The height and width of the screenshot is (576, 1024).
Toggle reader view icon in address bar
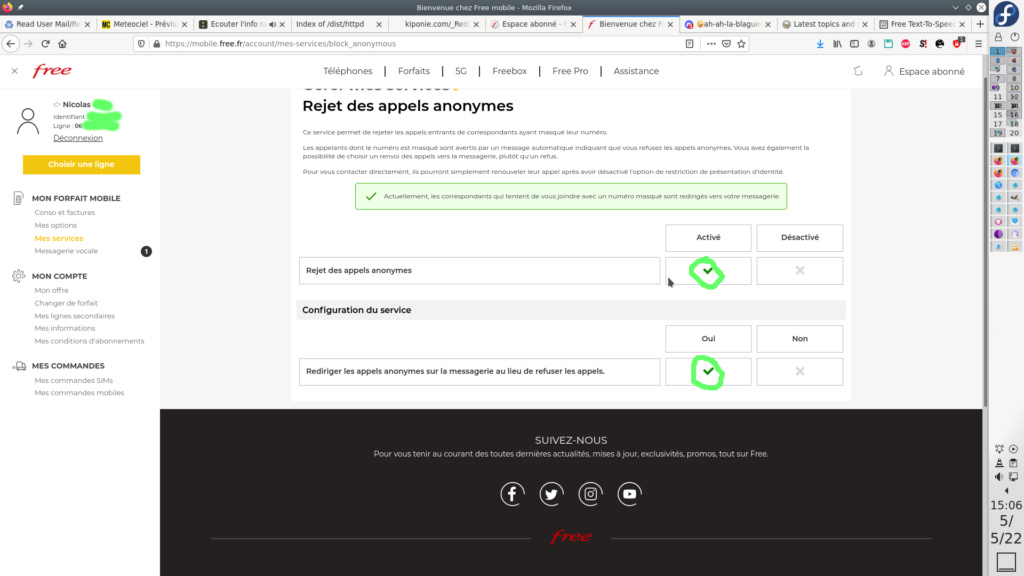690,44
